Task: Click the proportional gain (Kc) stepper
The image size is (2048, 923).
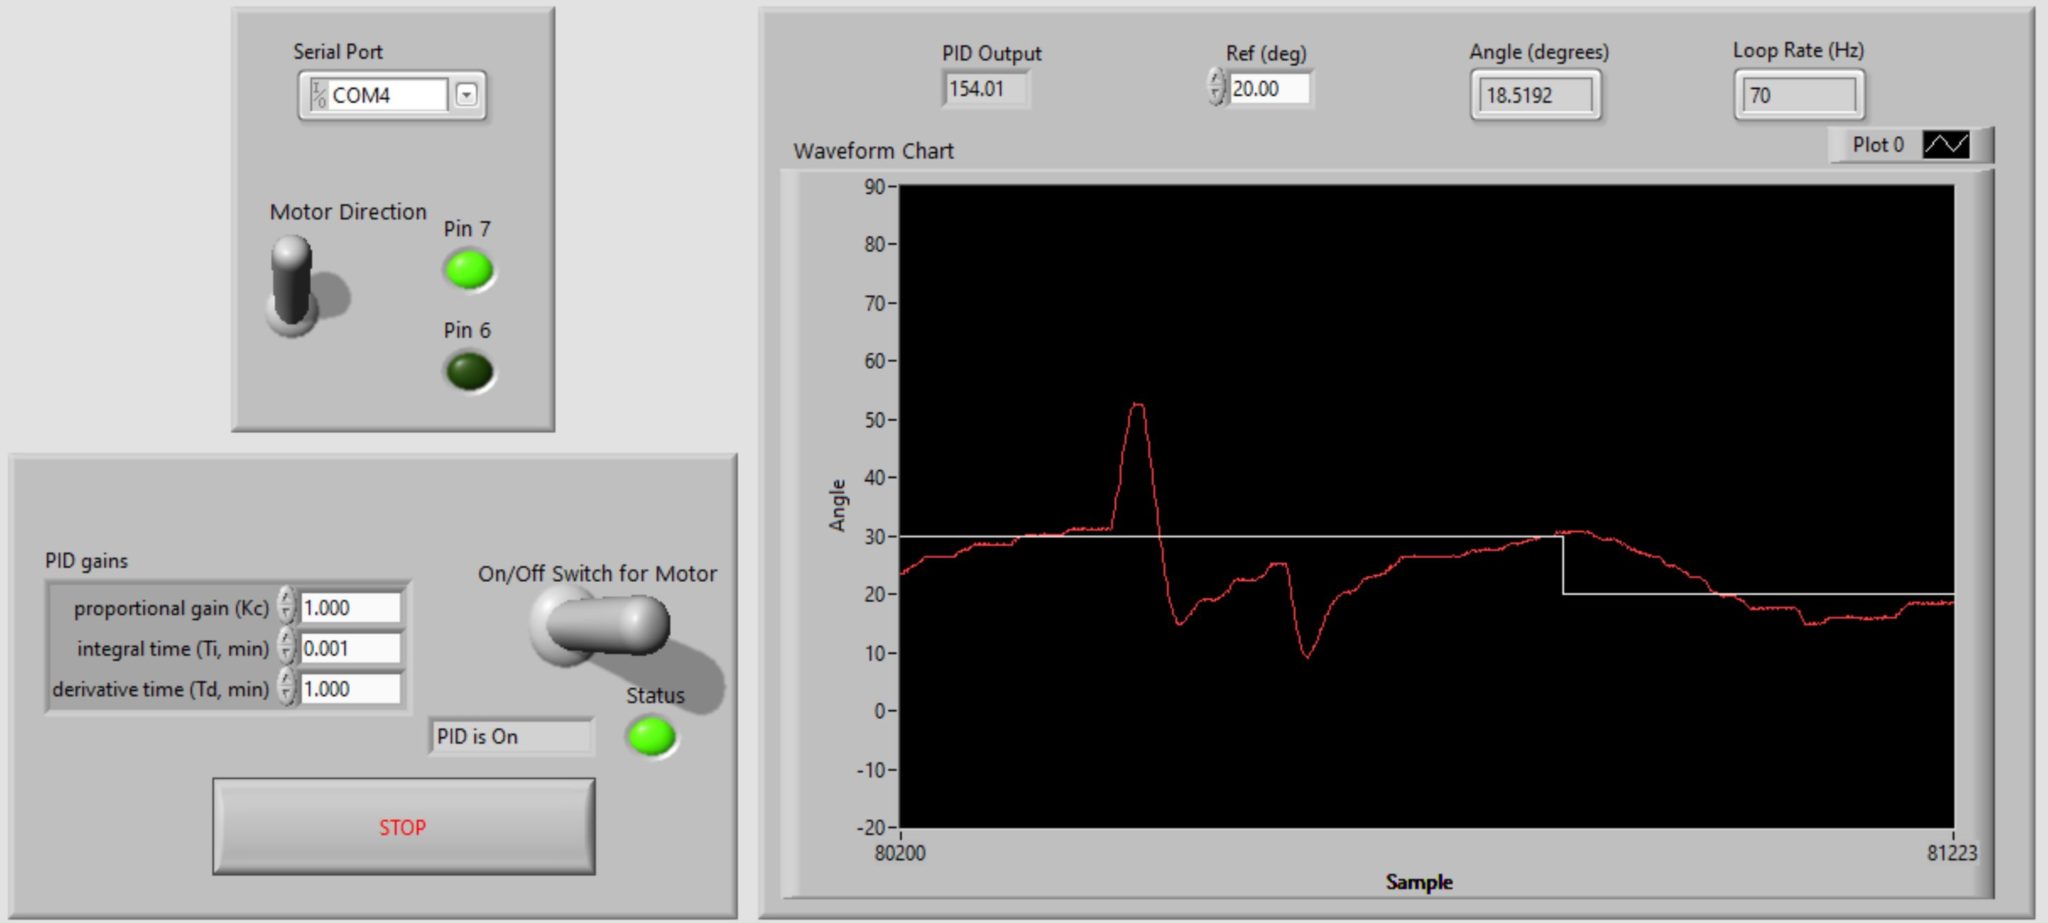Action: pyautogui.click(x=287, y=607)
